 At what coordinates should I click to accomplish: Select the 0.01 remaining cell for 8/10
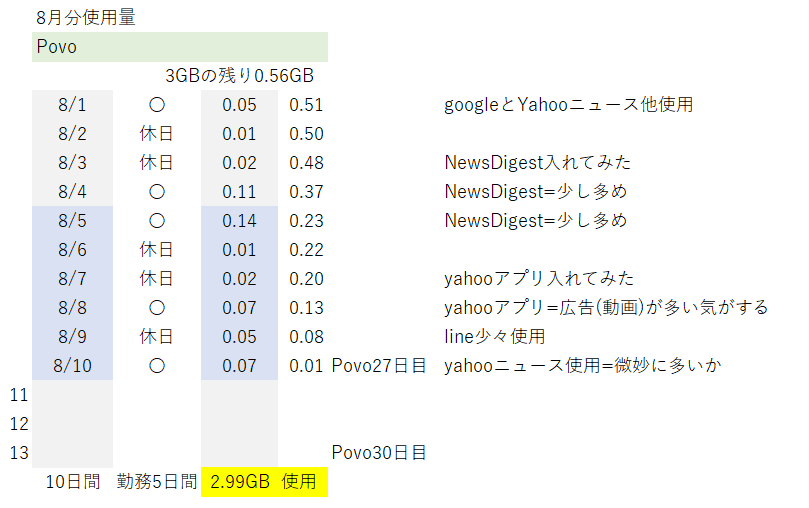coord(305,366)
